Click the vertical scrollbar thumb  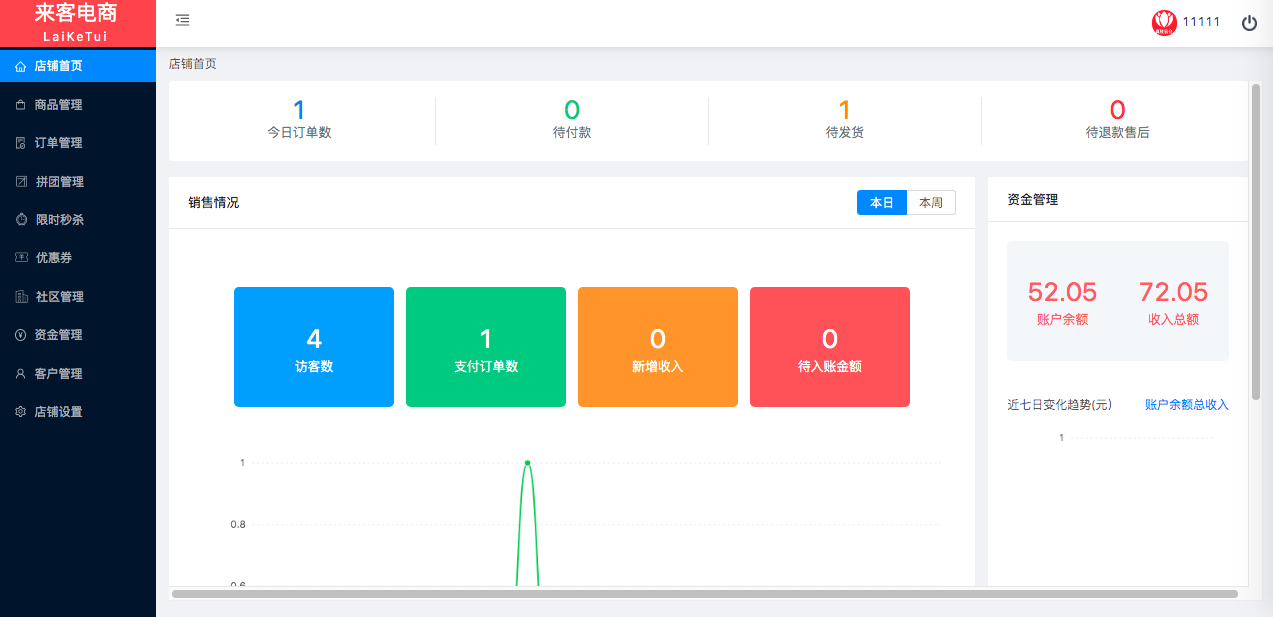(1256, 242)
